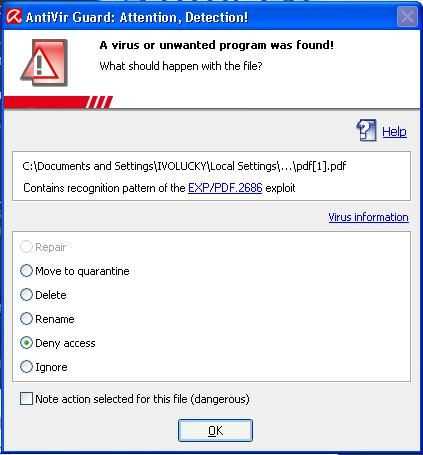Screen dimensions: 423x455
Task: Choose the Rename radio button
Action: pos(26,319)
